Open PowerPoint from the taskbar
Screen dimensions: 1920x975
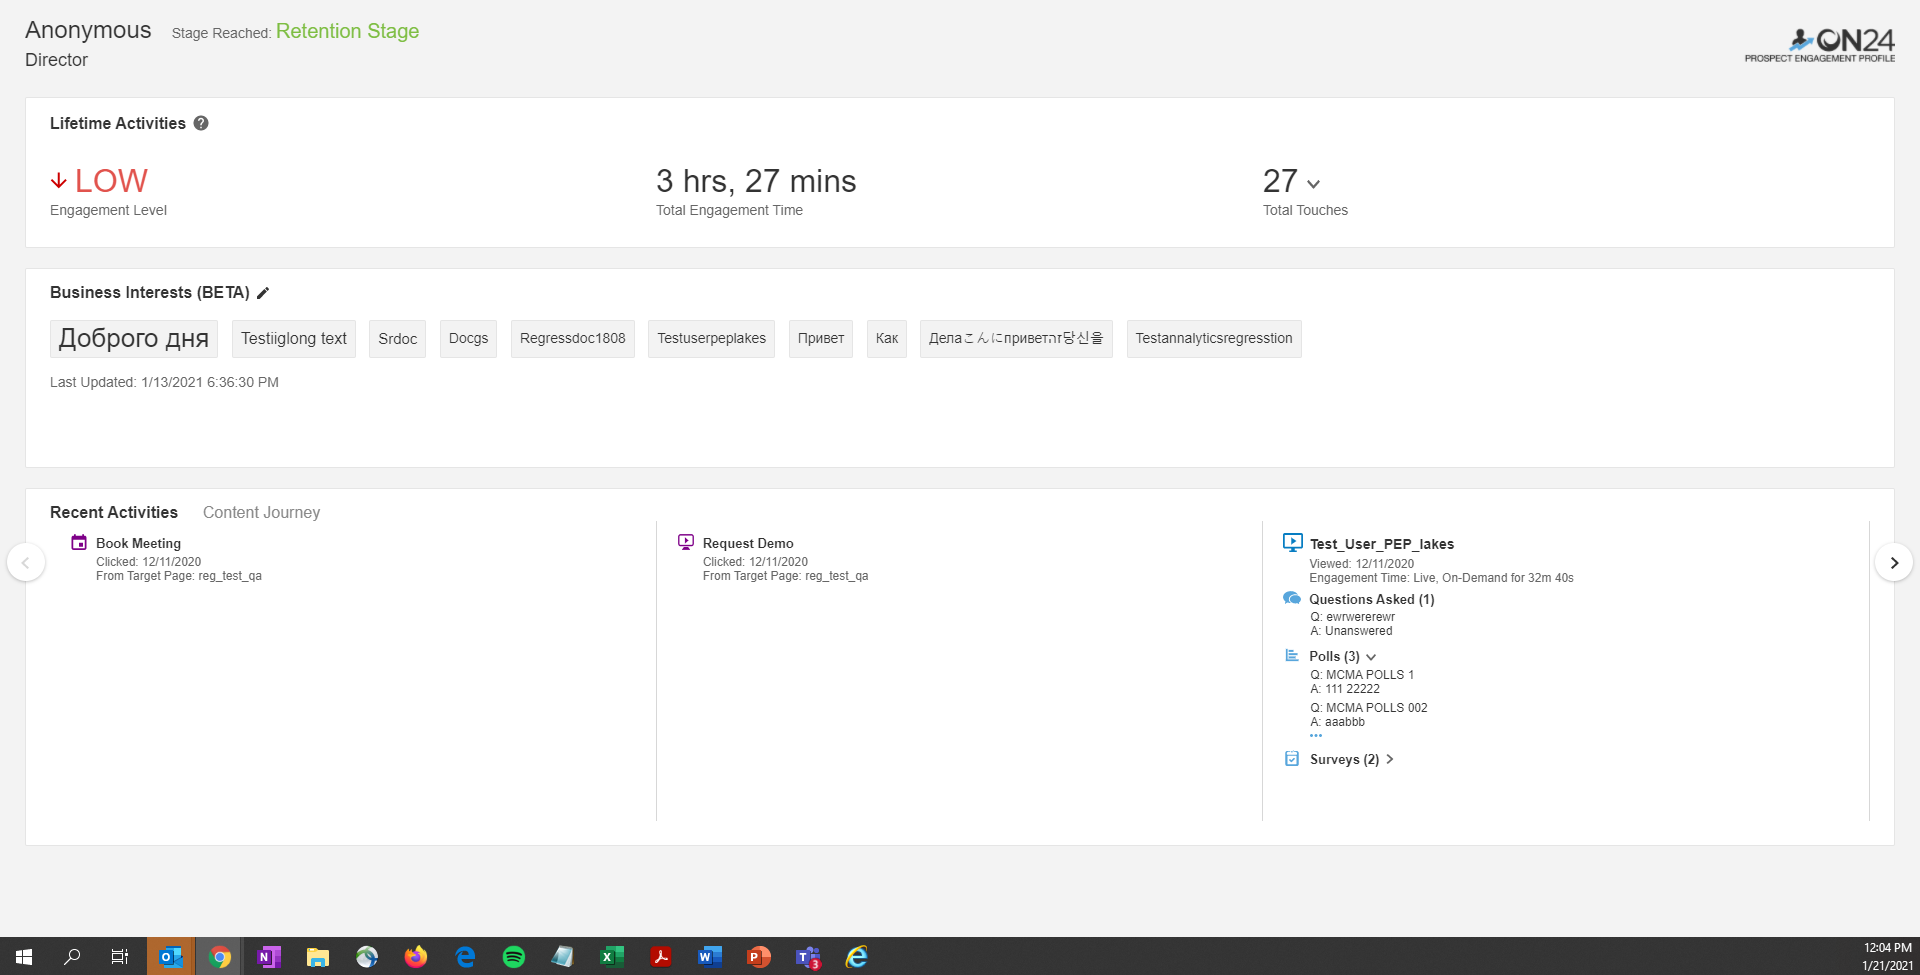pos(759,957)
